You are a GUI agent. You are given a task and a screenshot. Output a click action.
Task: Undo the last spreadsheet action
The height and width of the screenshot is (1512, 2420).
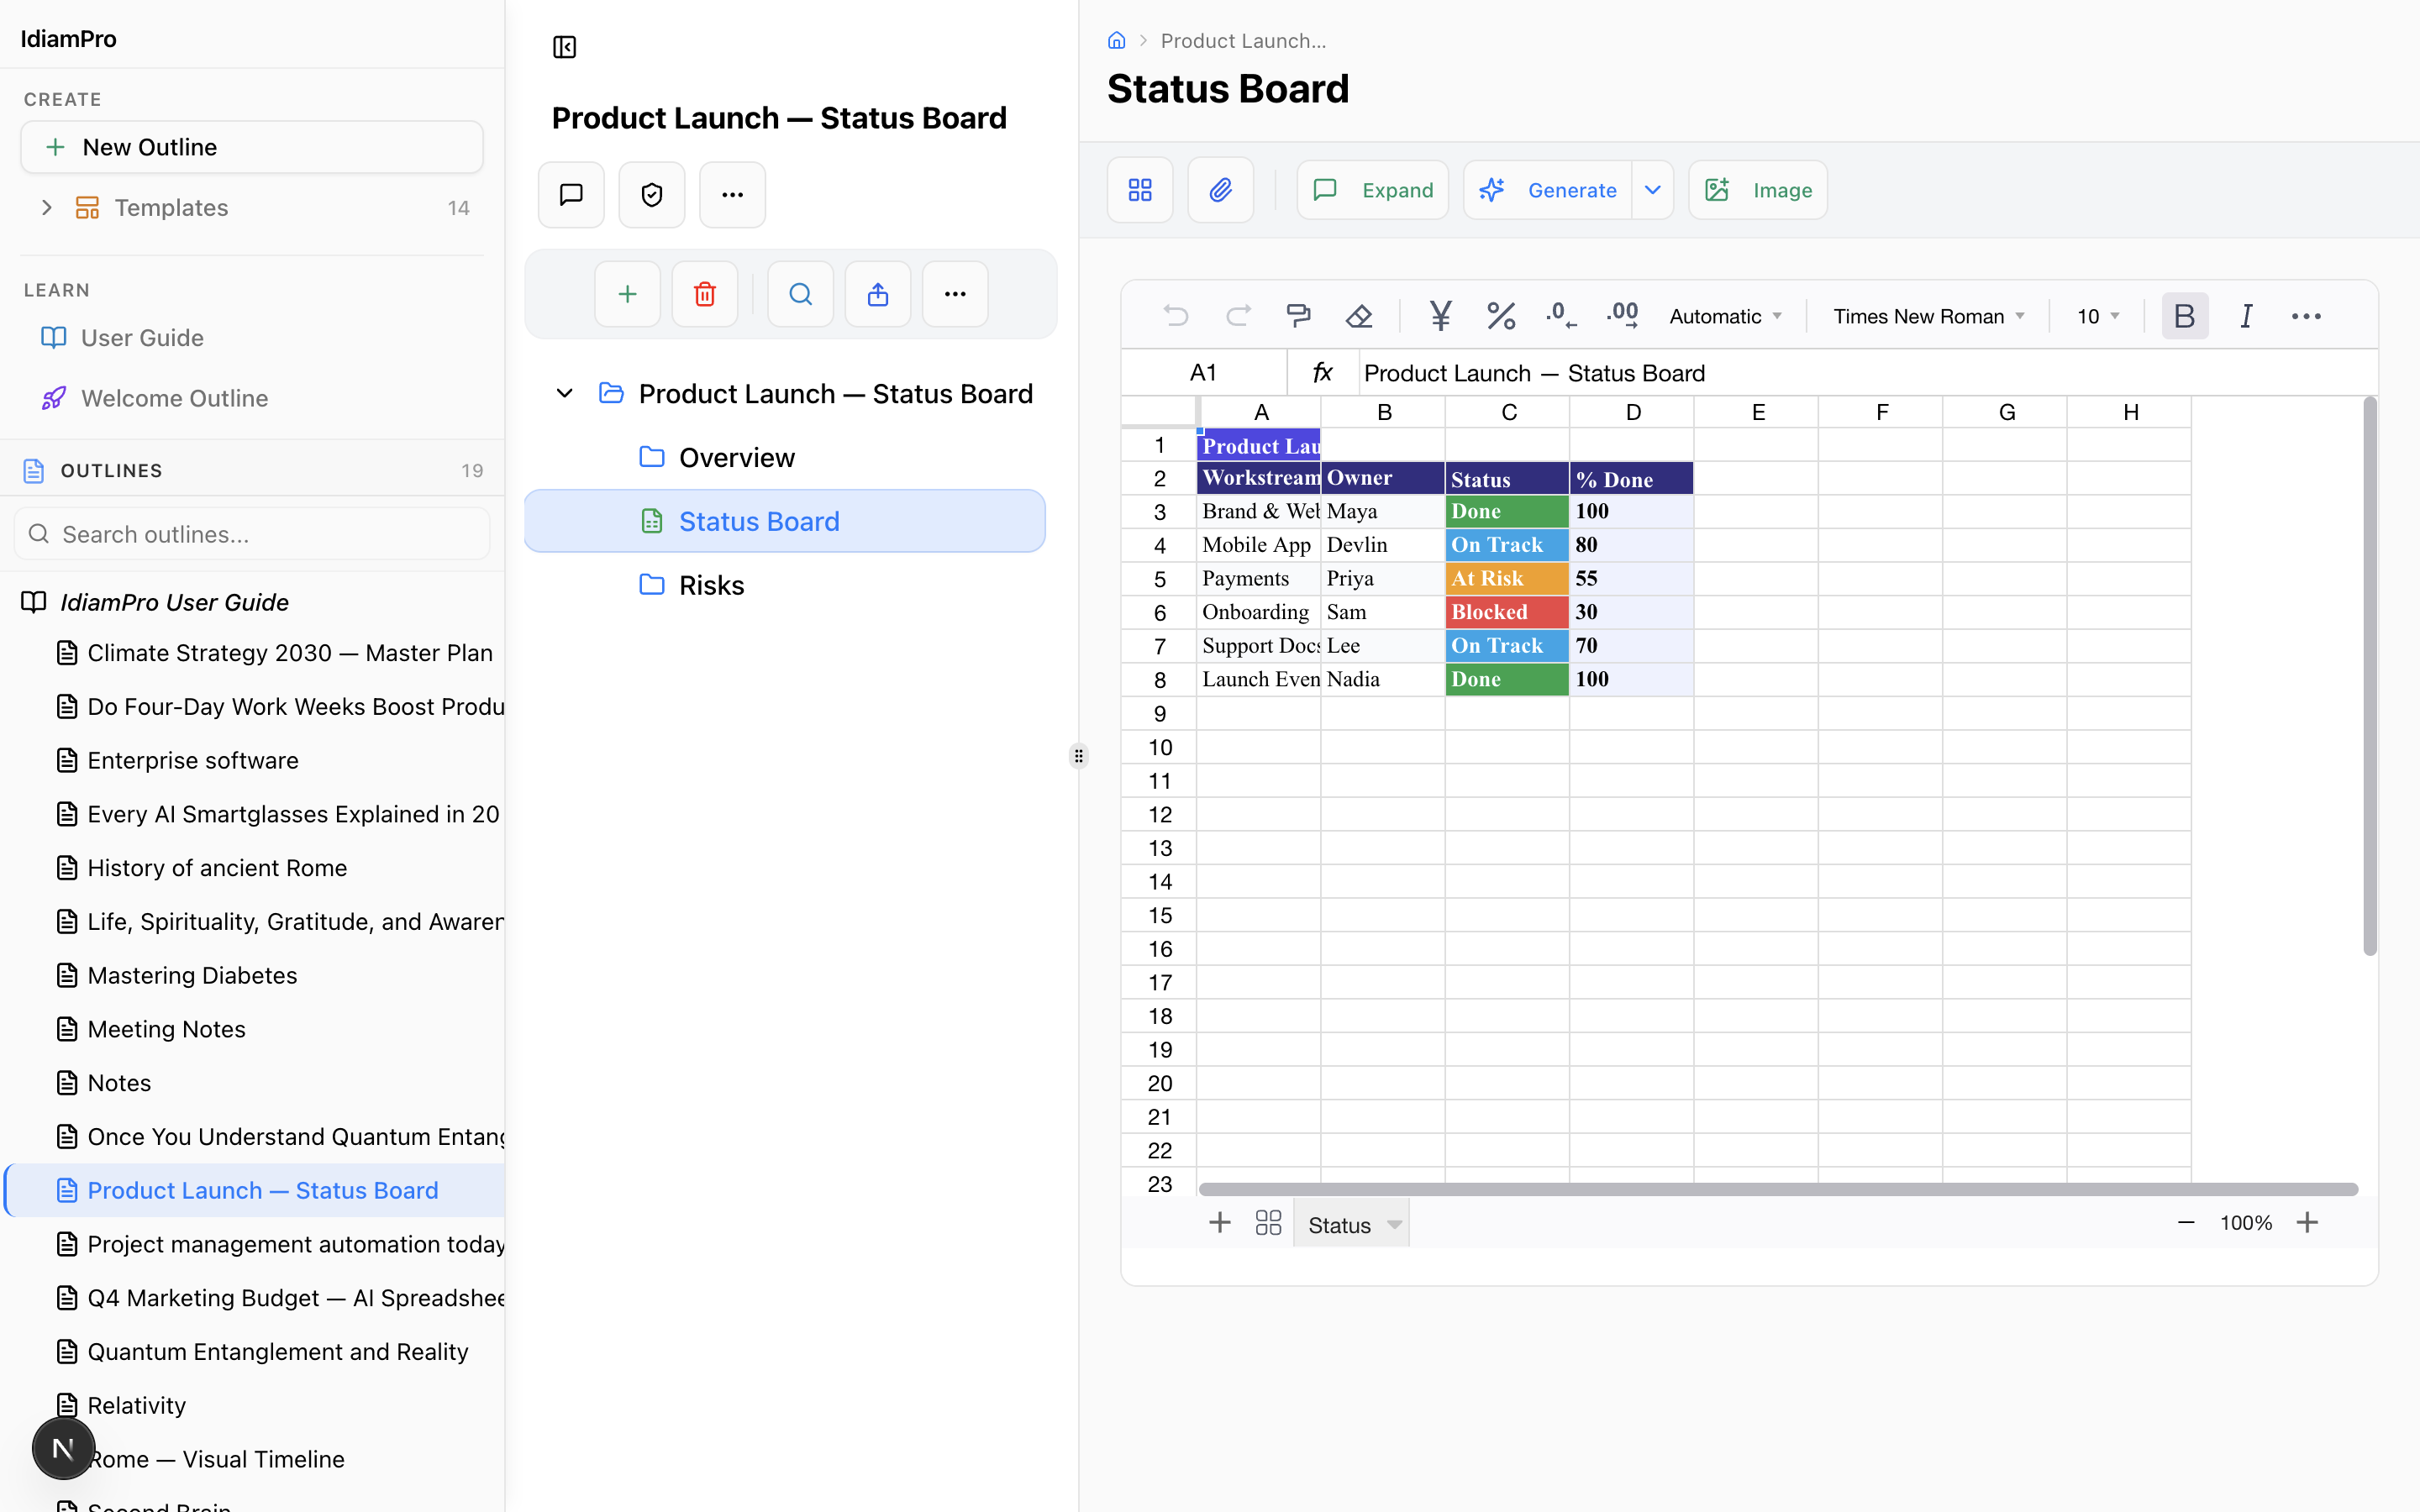(x=1176, y=316)
